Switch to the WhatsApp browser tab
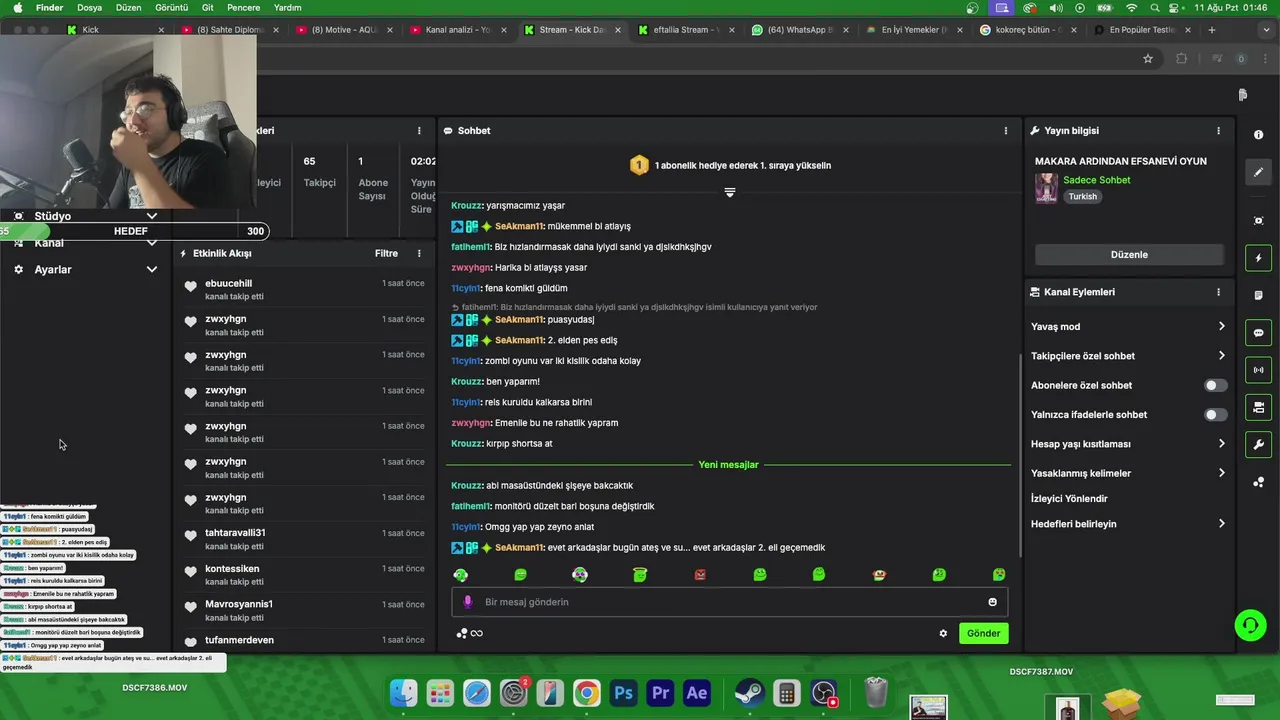 (x=799, y=30)
